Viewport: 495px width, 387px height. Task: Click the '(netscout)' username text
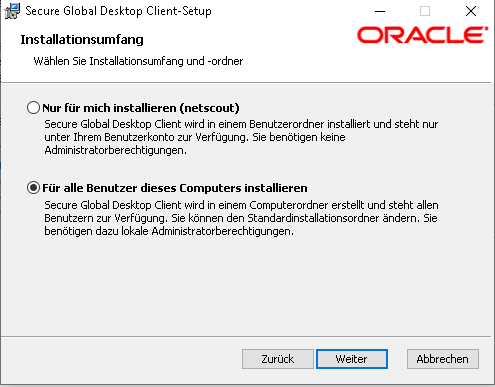point(209,108)
